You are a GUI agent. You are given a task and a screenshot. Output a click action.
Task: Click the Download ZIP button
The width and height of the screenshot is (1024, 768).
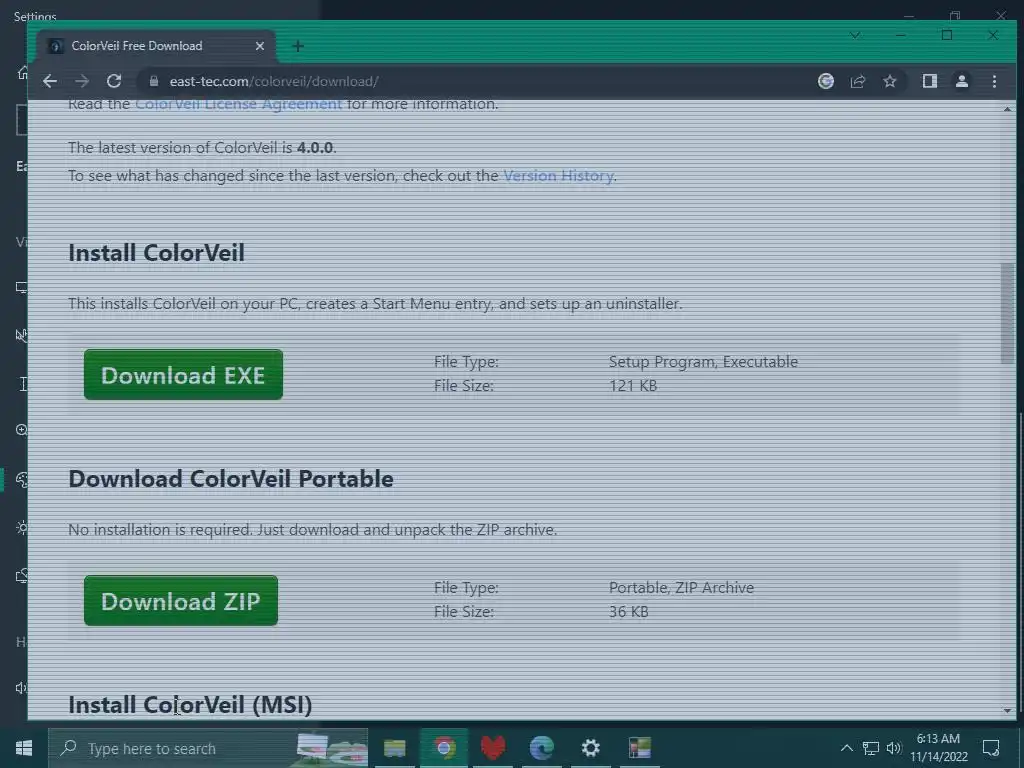[181, 601]
